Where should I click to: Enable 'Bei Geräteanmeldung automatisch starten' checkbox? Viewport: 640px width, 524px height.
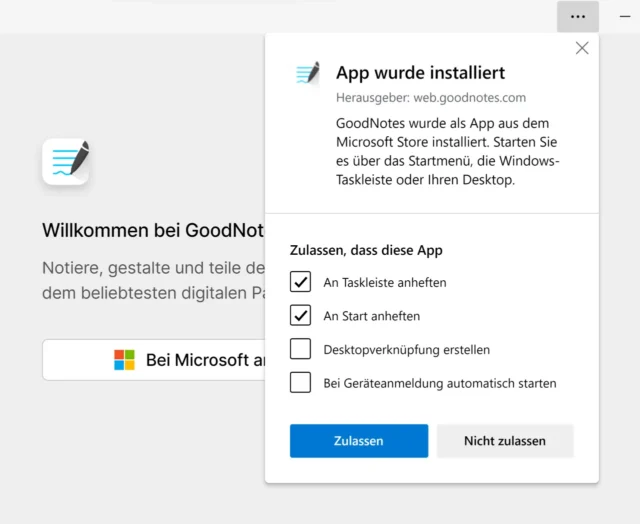click(x=300, y=383)
